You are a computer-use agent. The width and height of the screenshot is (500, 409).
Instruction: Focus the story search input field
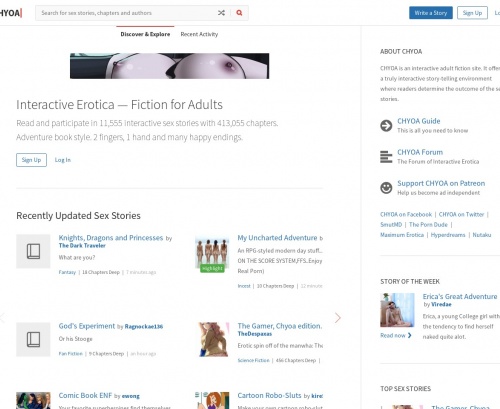point(128,13)
